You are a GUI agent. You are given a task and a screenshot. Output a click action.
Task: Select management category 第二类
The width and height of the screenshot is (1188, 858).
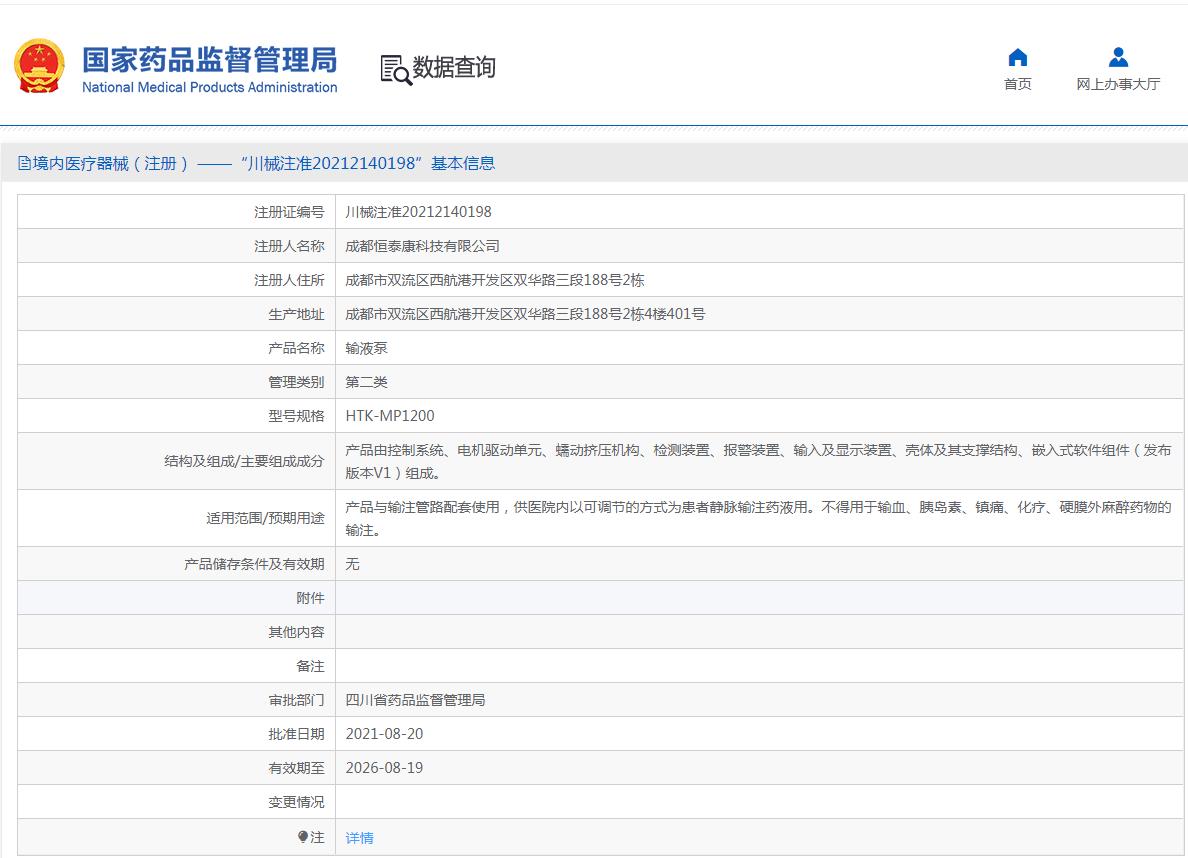[367, 382]
